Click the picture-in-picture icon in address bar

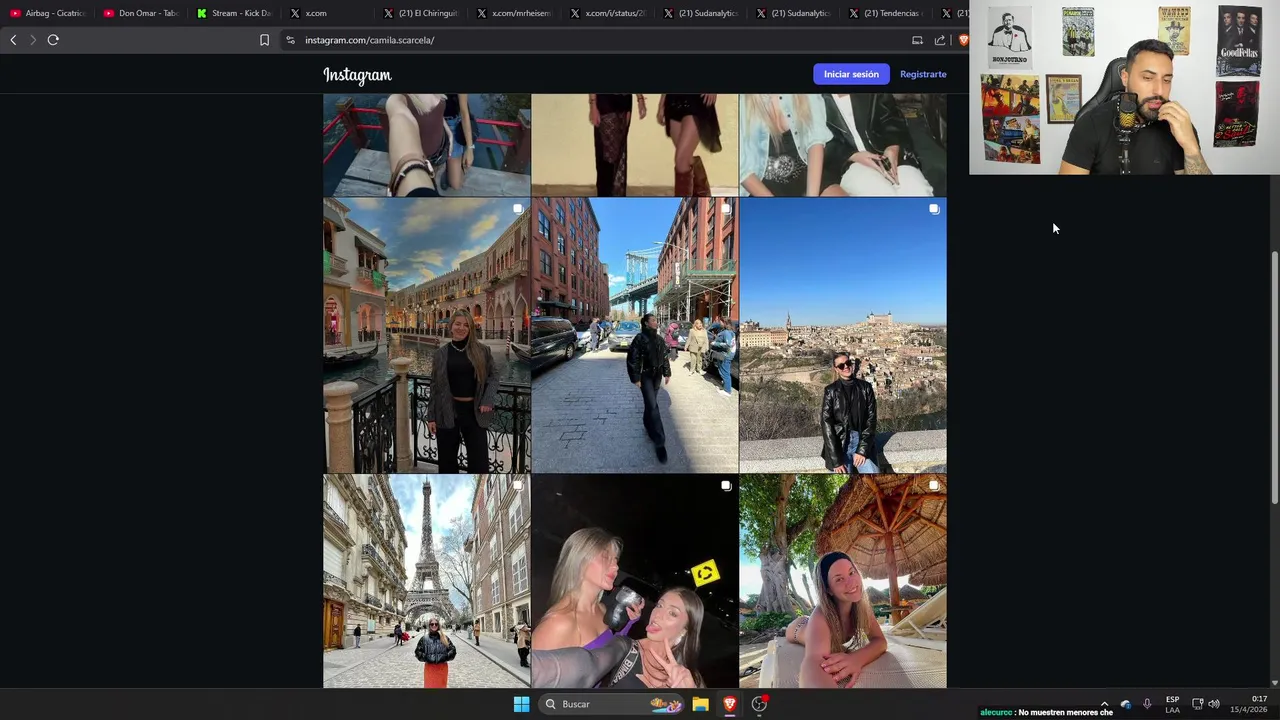917,40
